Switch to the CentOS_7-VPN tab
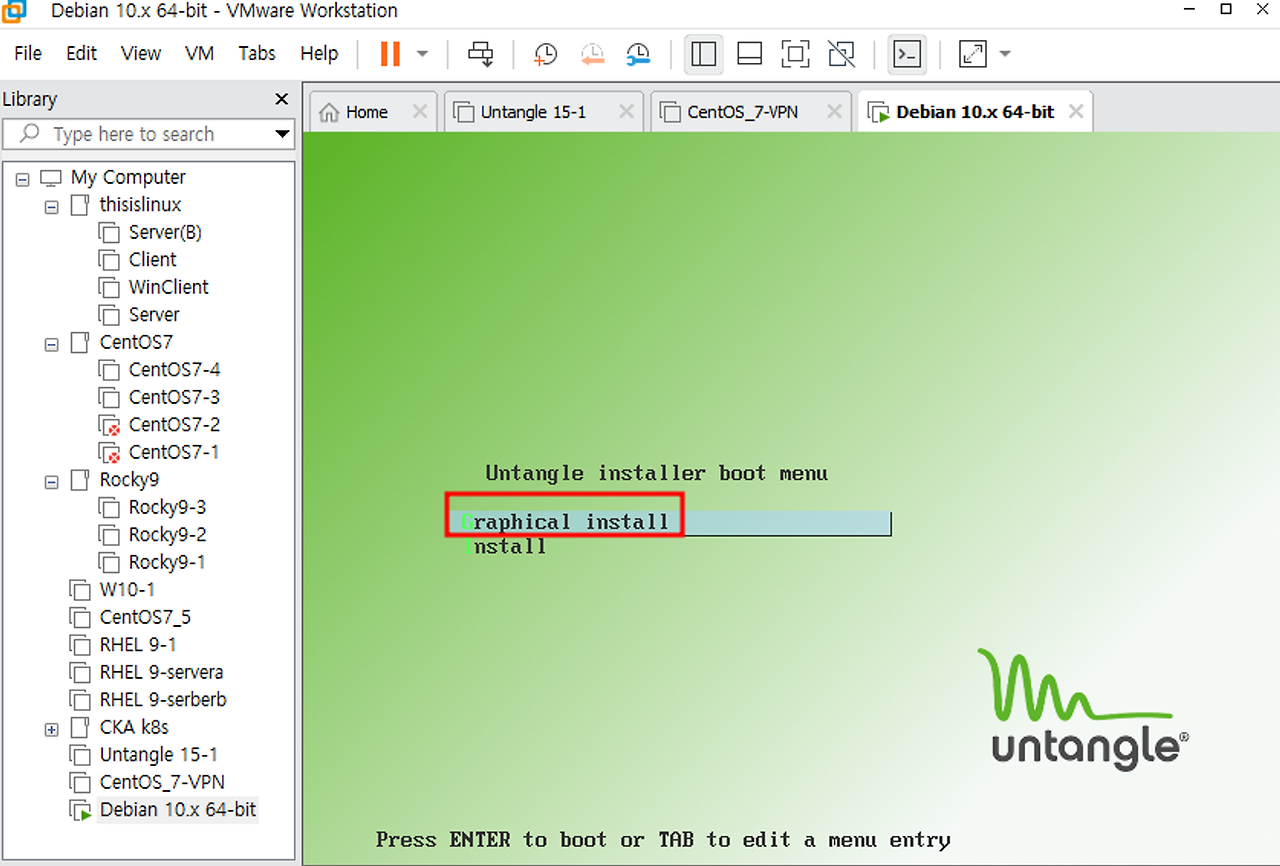The width and height of the screenshot is (1280, 866). (742, 112)
